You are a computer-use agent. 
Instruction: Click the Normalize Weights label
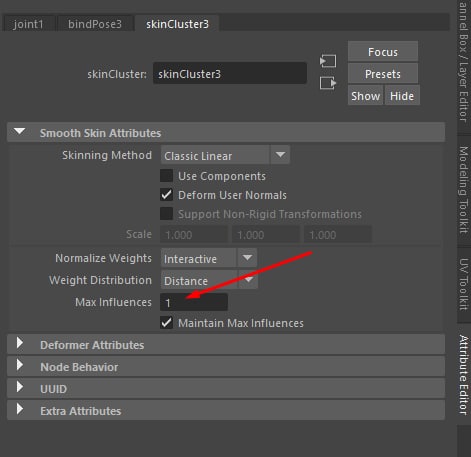103,258
